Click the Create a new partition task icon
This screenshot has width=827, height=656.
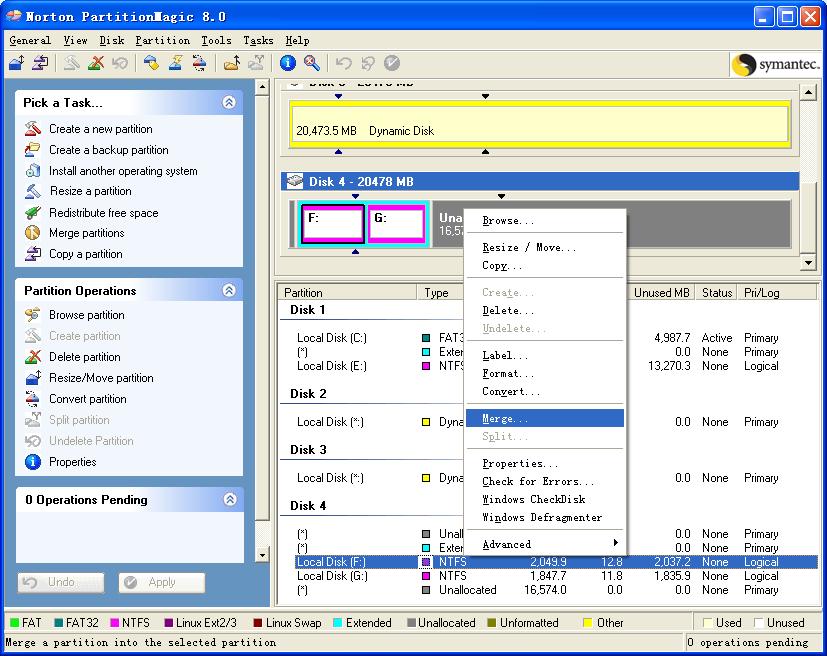tap(33, 129)
